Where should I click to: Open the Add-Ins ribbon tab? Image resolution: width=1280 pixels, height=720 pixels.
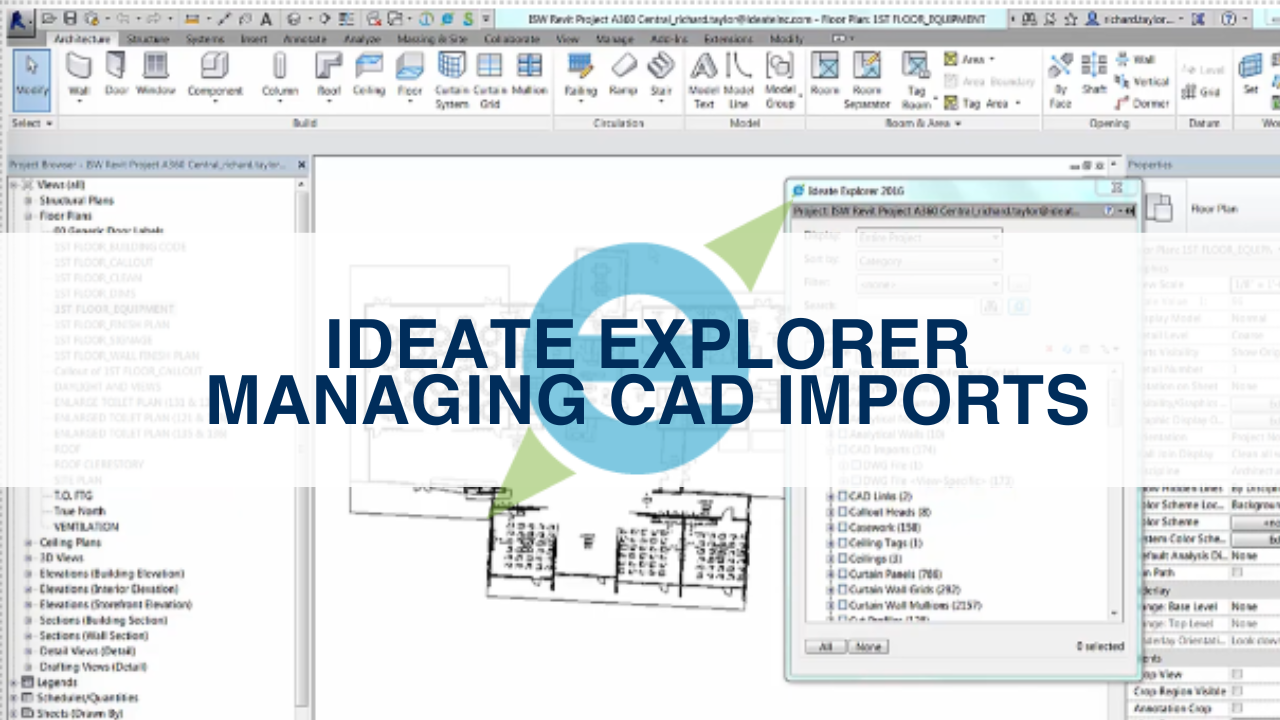[x=667, y=39]
